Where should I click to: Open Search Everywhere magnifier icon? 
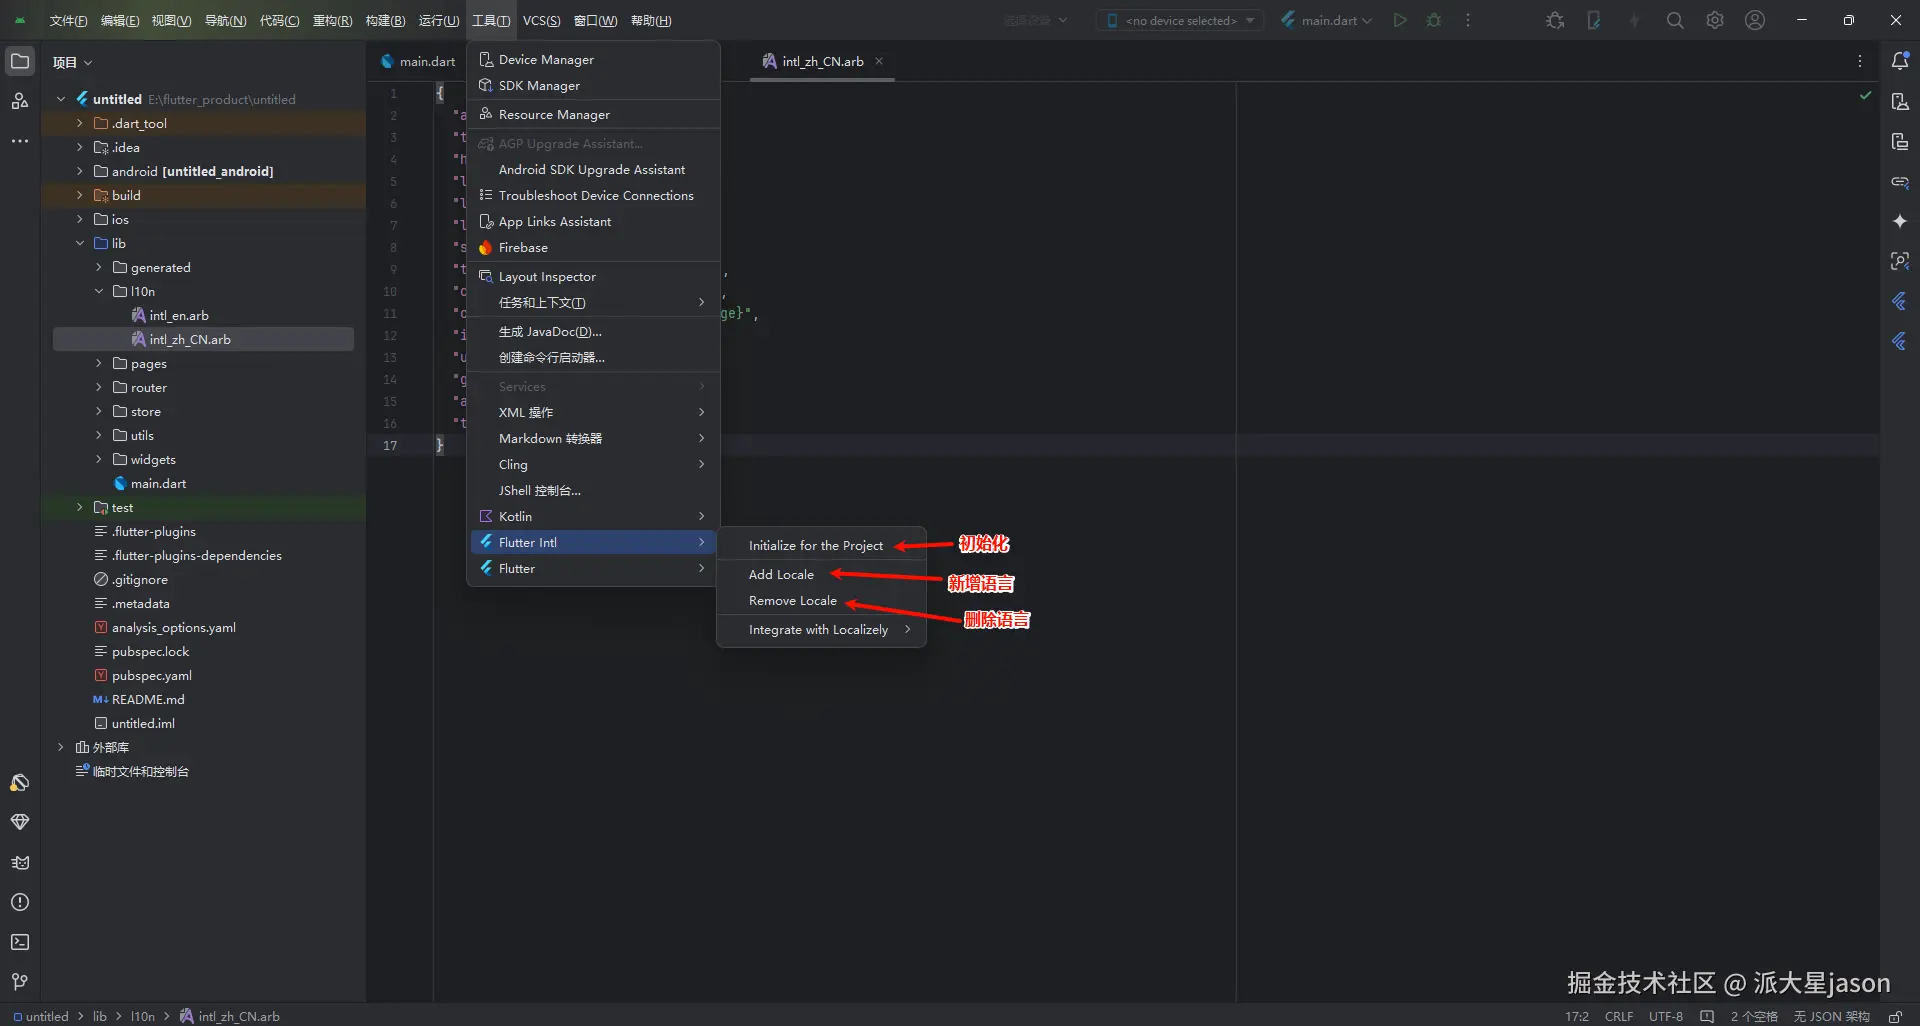[x=1675, y=20]
